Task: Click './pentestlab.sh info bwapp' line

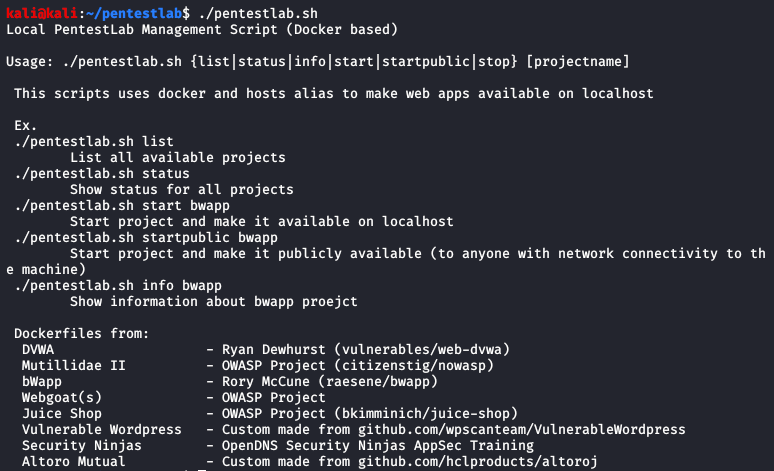Action: tap(118, 286)
